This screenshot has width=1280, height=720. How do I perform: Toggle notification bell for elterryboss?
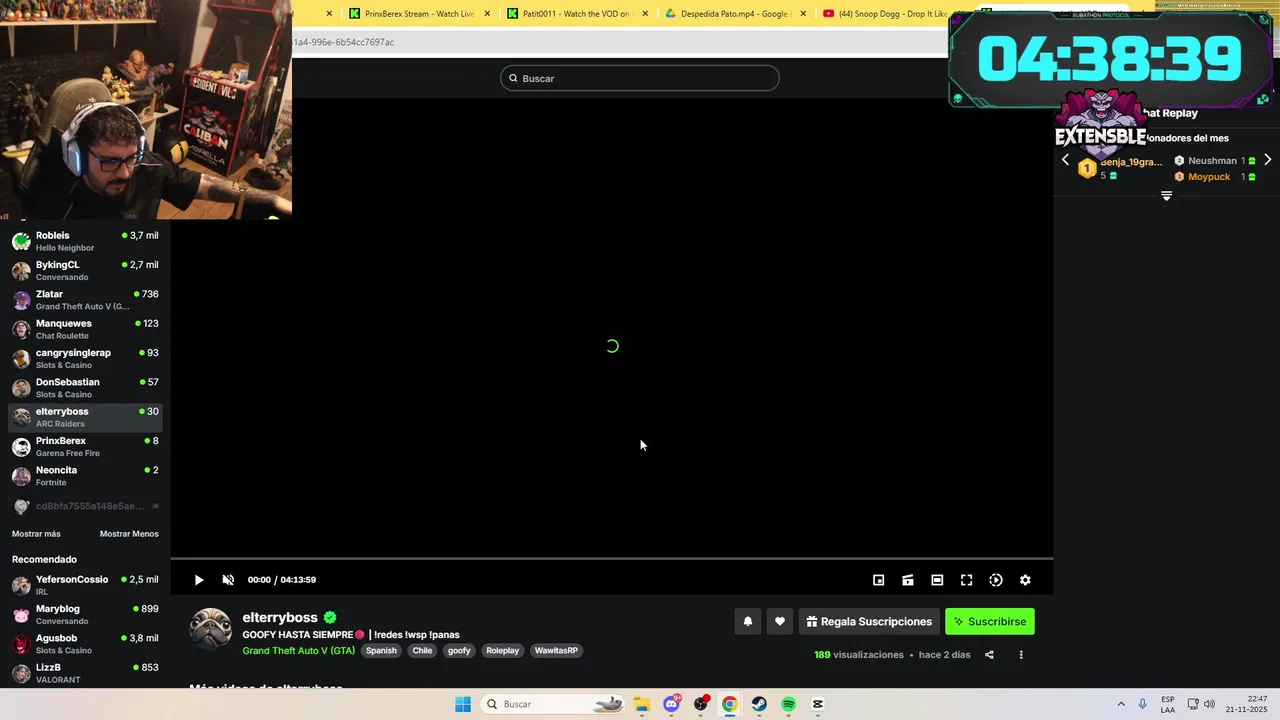pyautogui.click(x=747, y=621)
